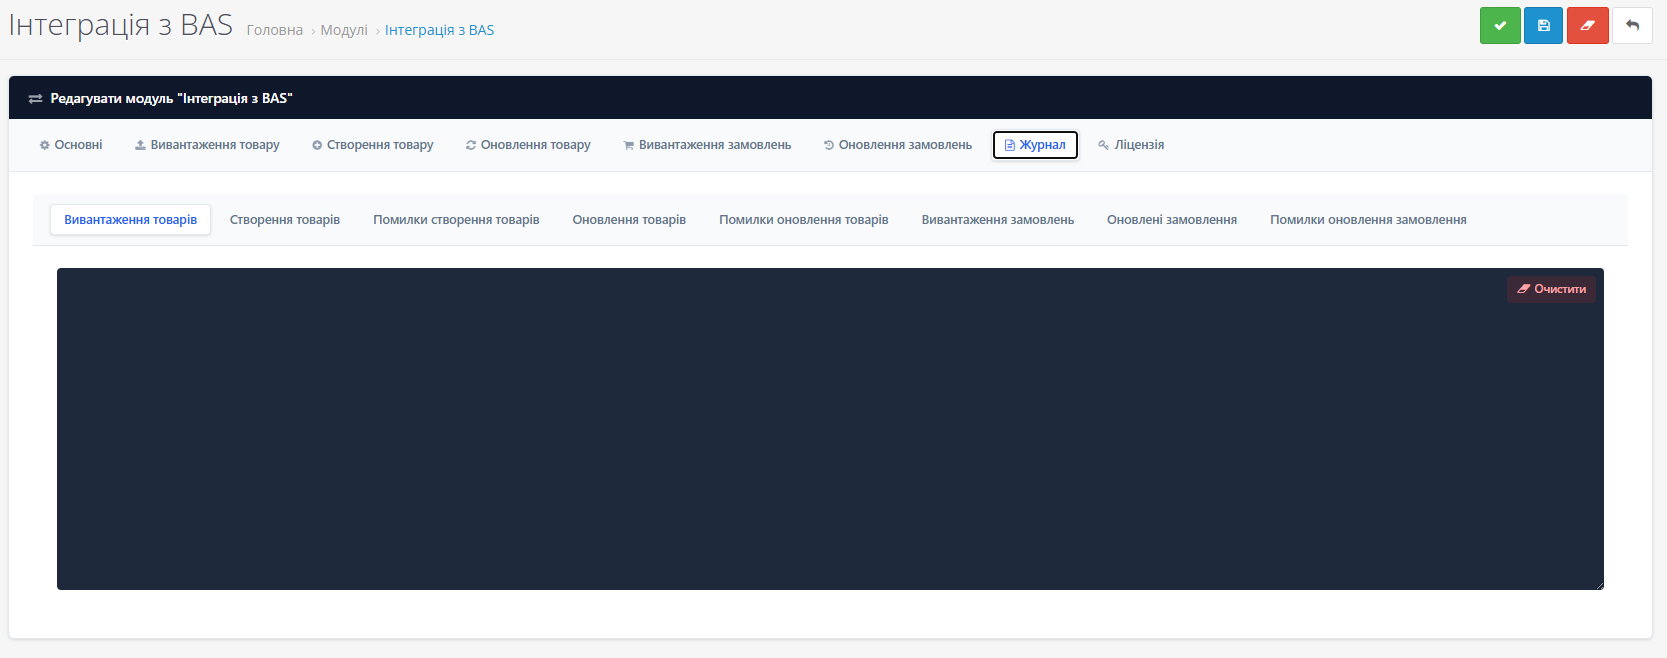Open the Створення товару tab

coord(372,145)
